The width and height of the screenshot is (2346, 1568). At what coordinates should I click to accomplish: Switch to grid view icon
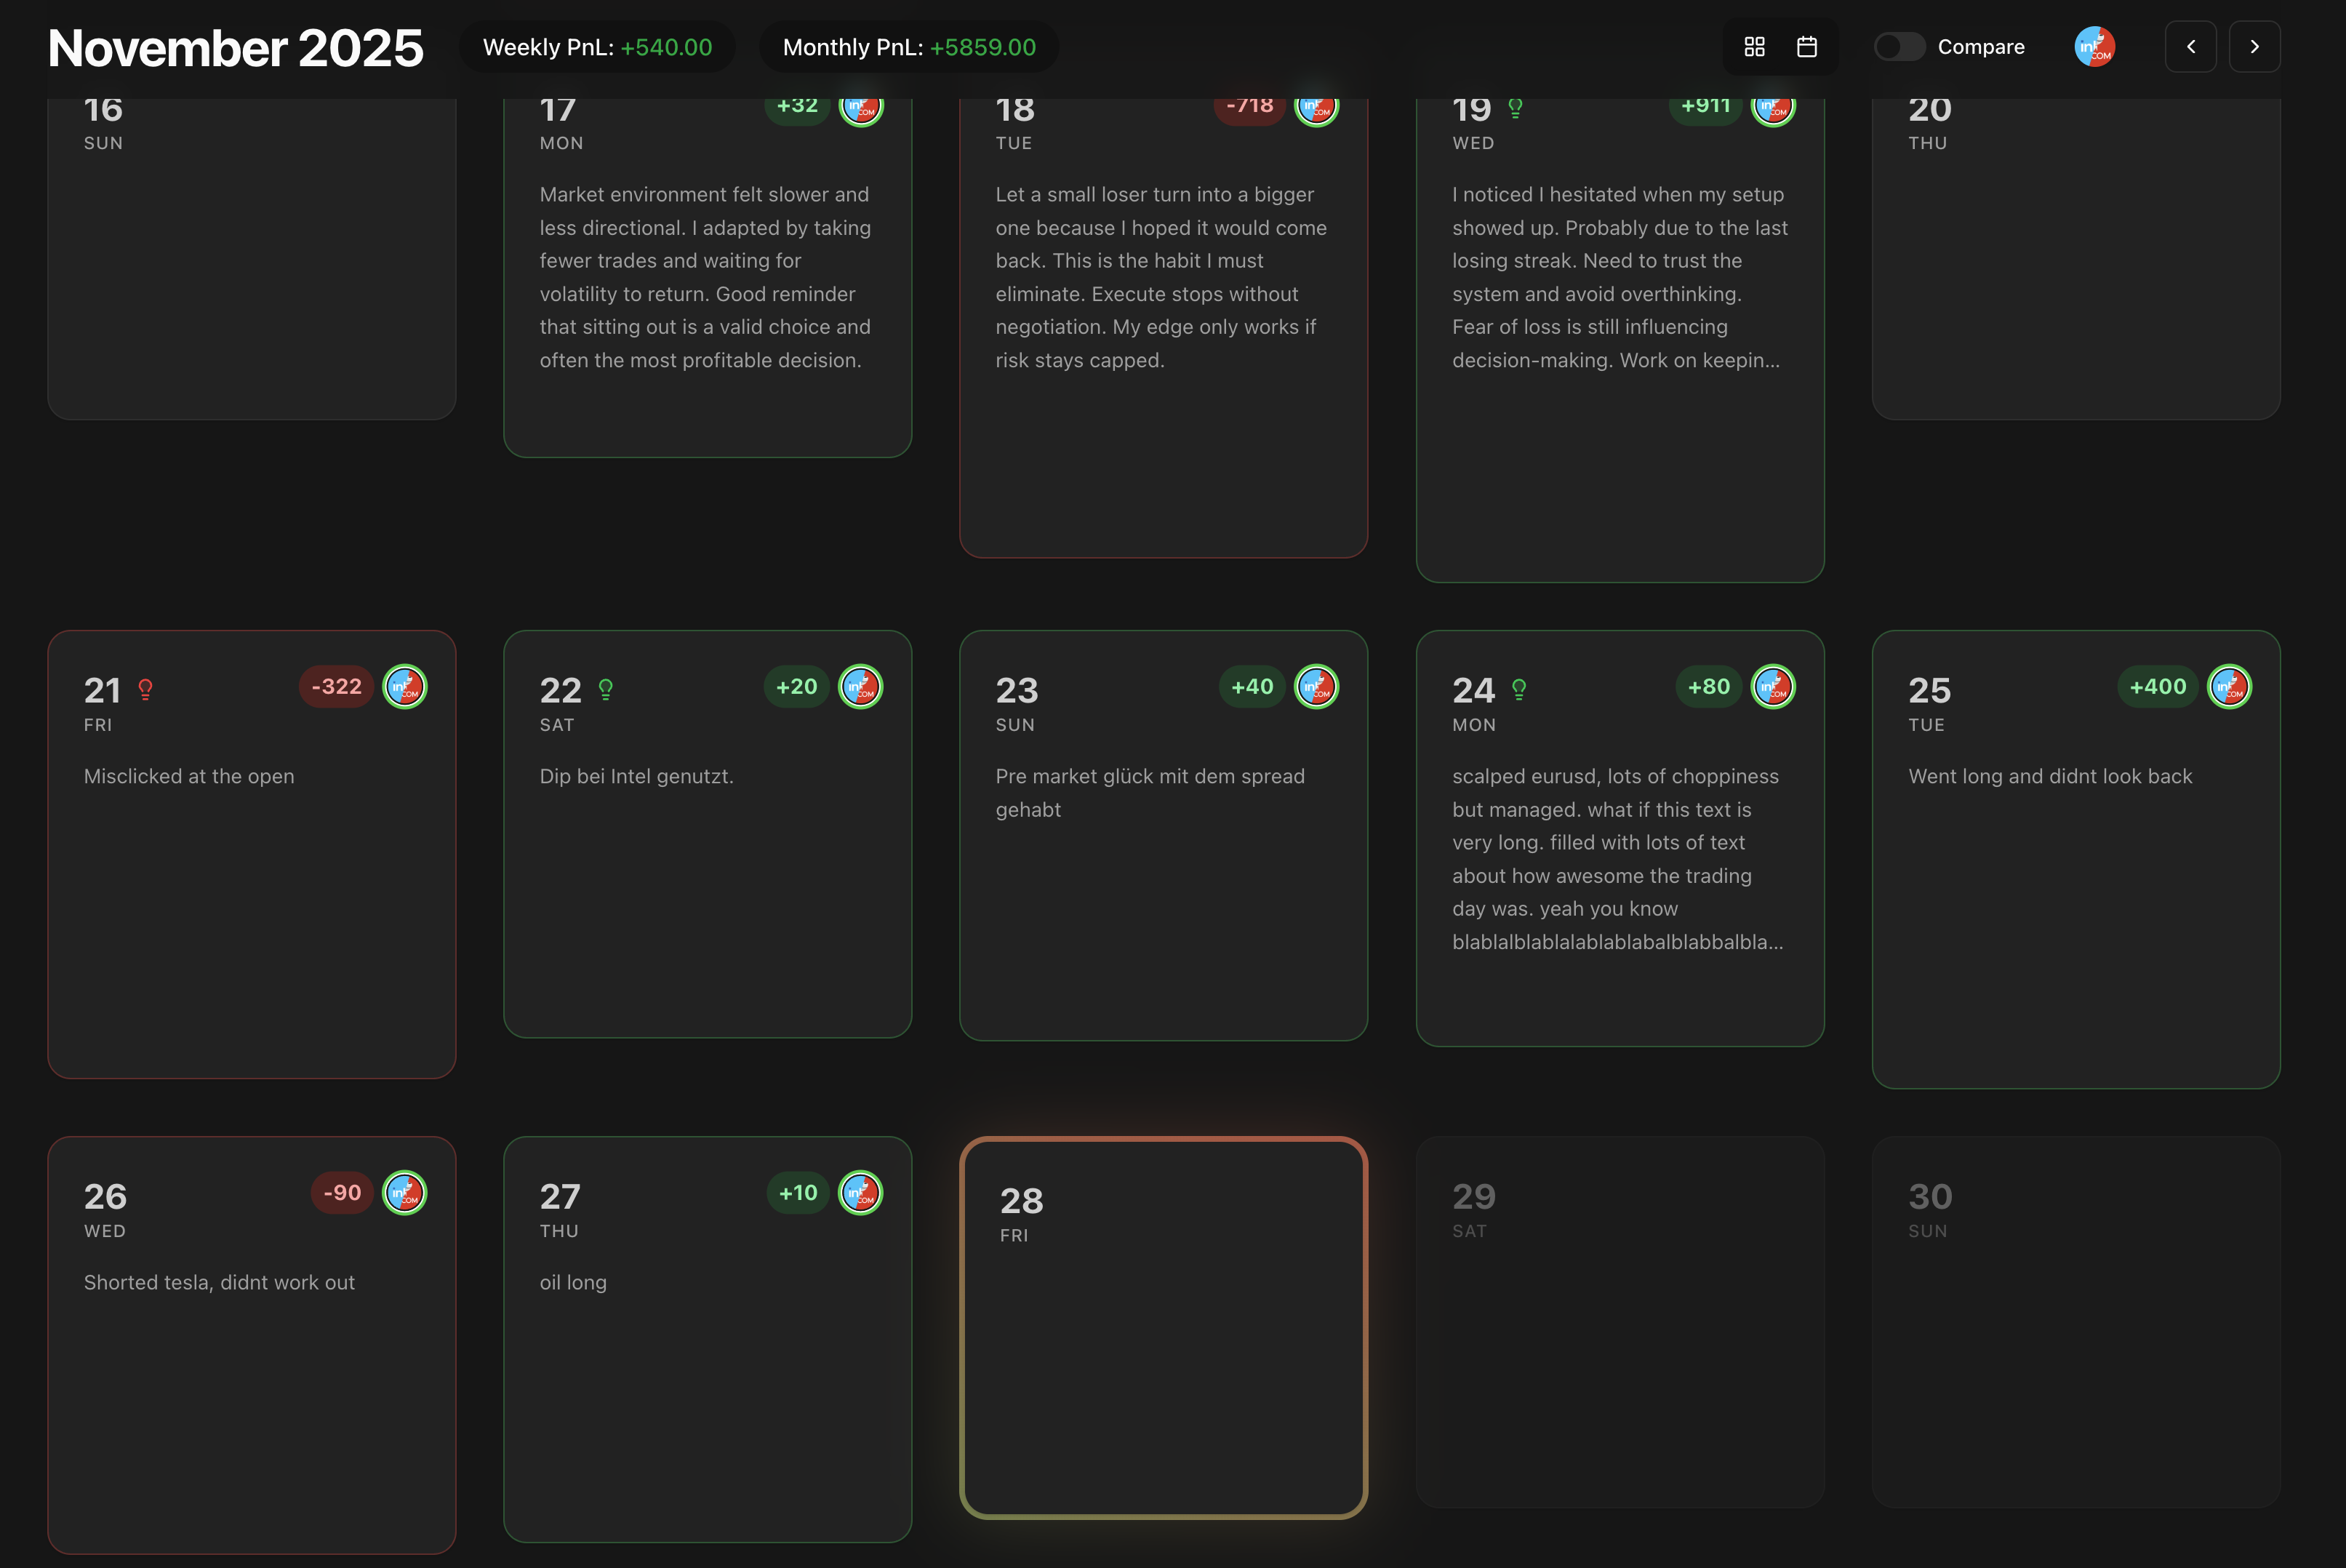click(1754, 47)
